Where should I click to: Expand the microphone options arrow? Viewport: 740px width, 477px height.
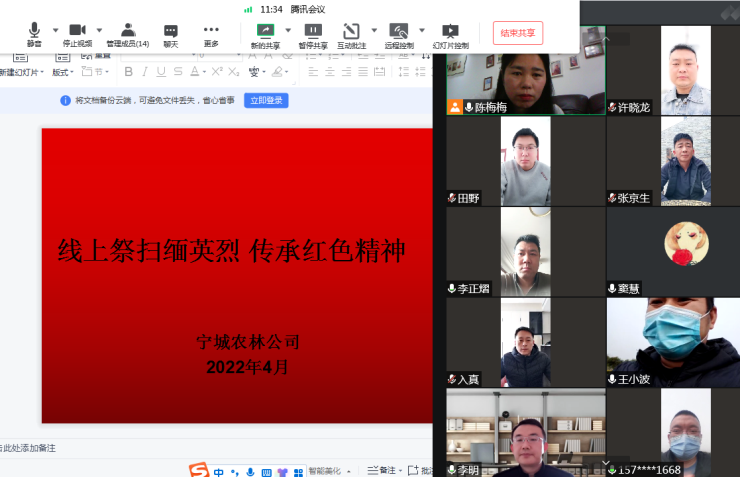pos(55,30)
